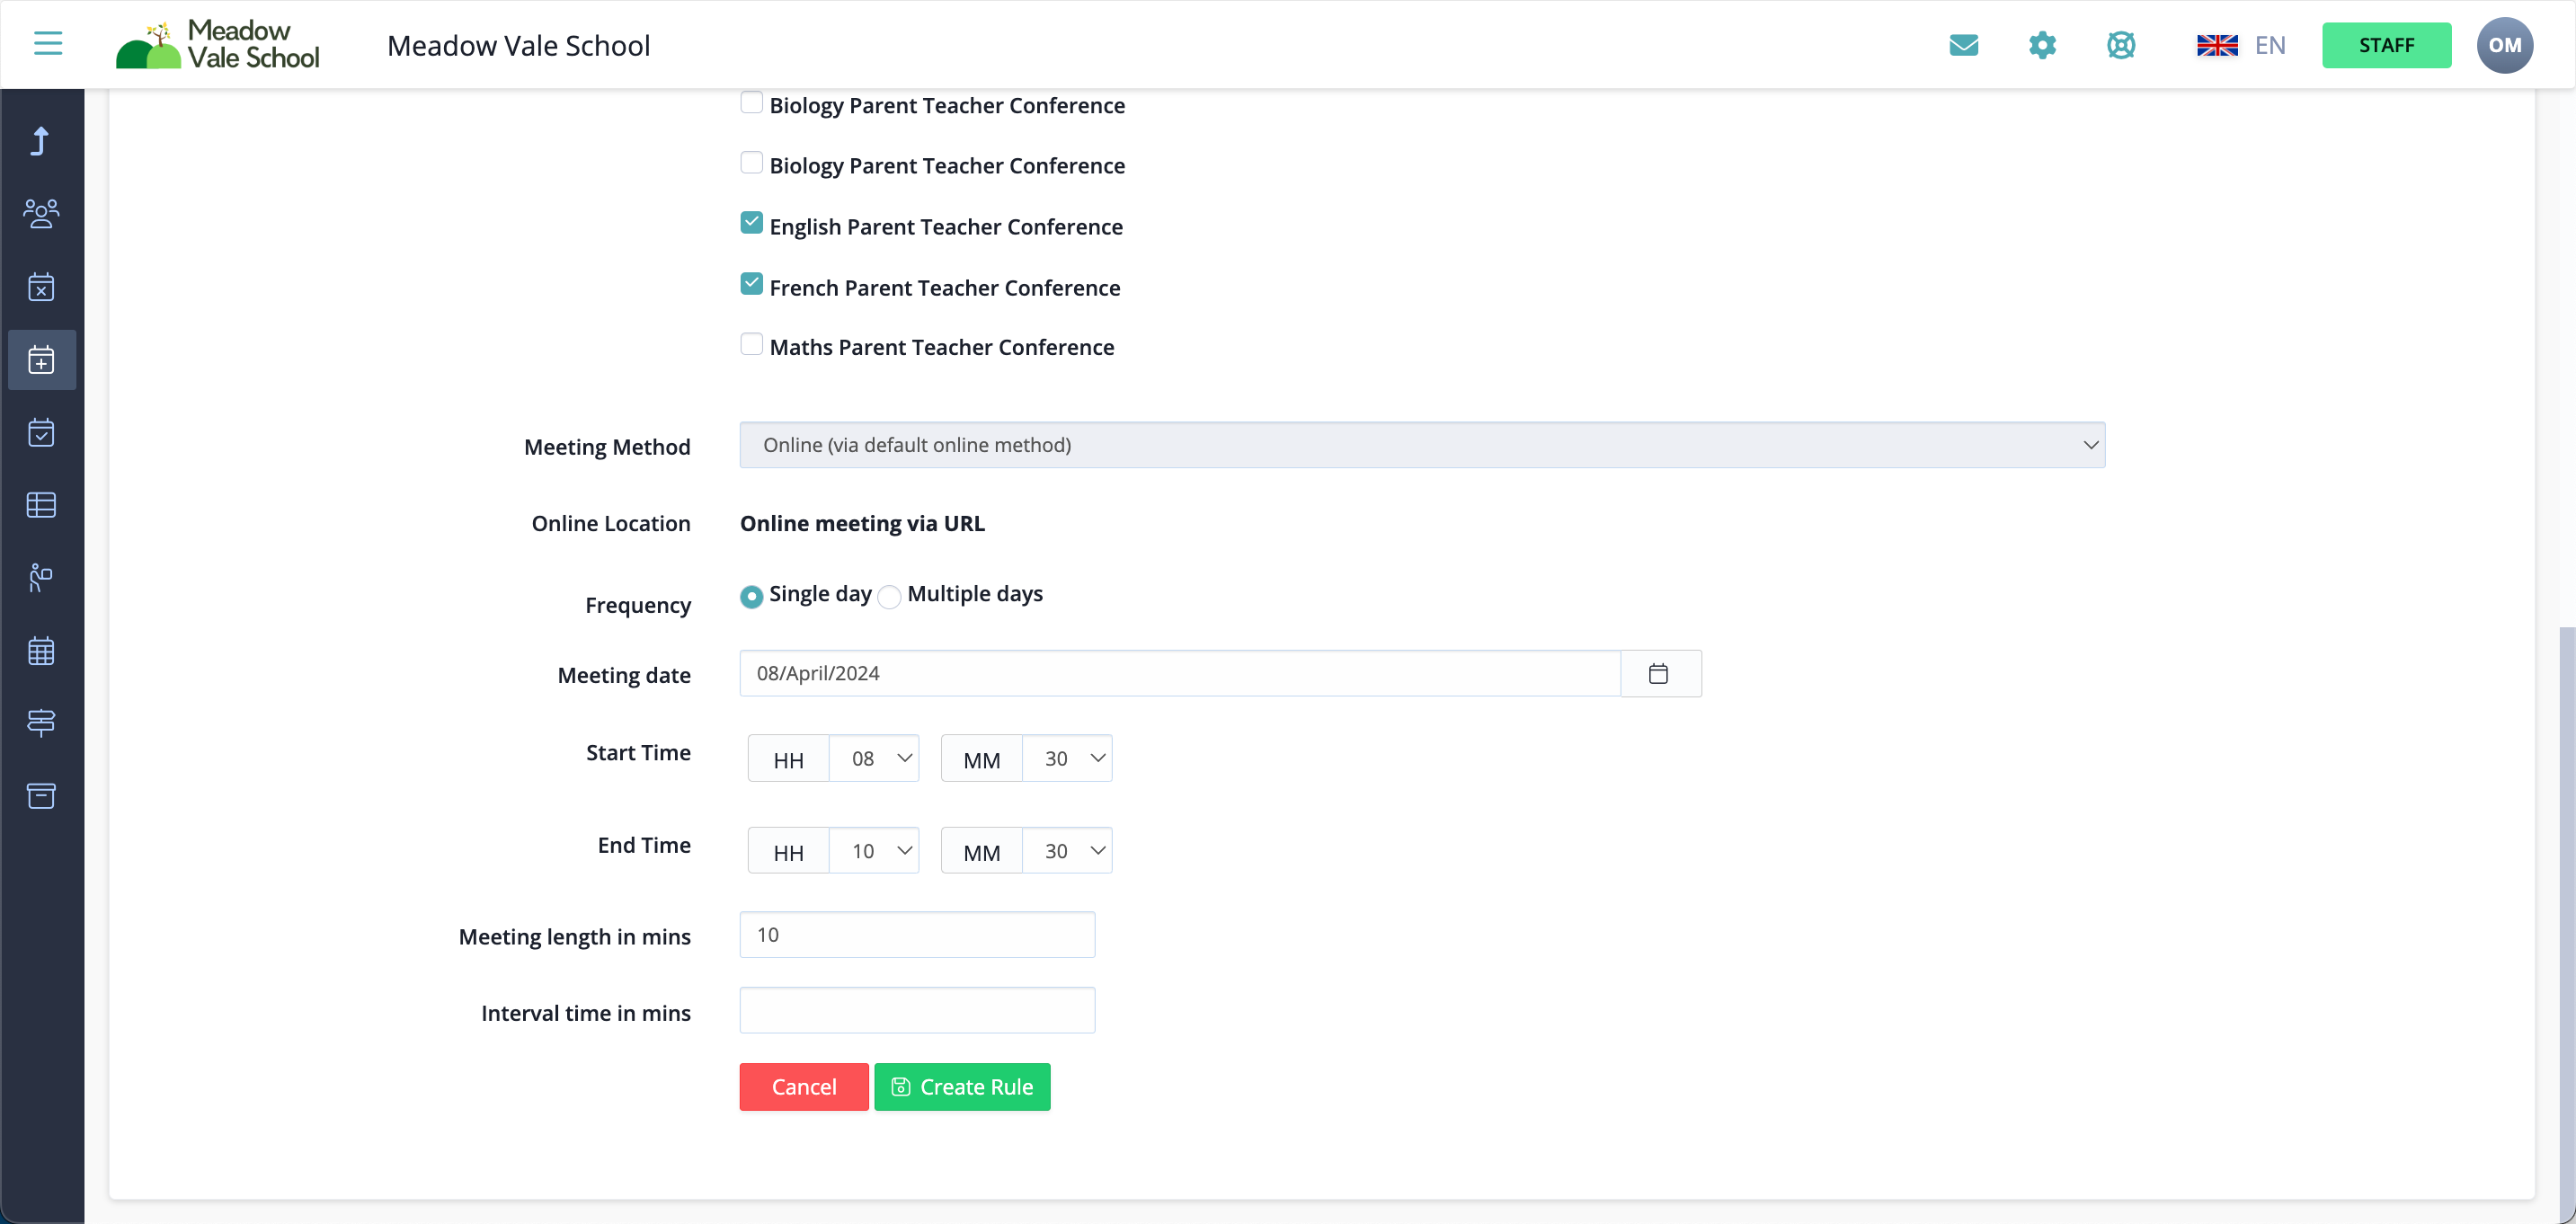Screen dimensions: 2576x1224
Task: Open the messages envelope icon
Action: pos(1963,45)
